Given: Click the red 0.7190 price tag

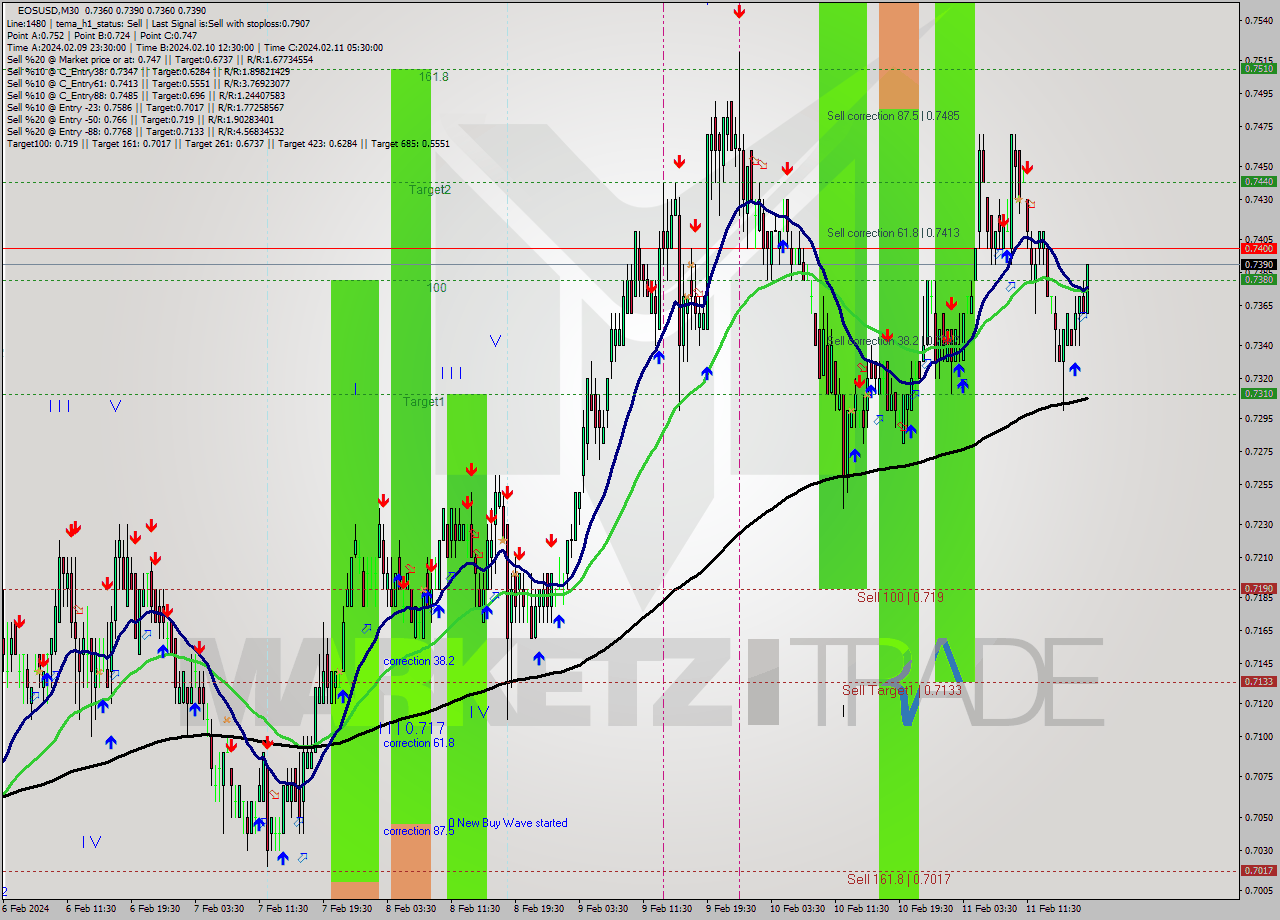Looking at the screenshot, I should tap(1258, 588).
